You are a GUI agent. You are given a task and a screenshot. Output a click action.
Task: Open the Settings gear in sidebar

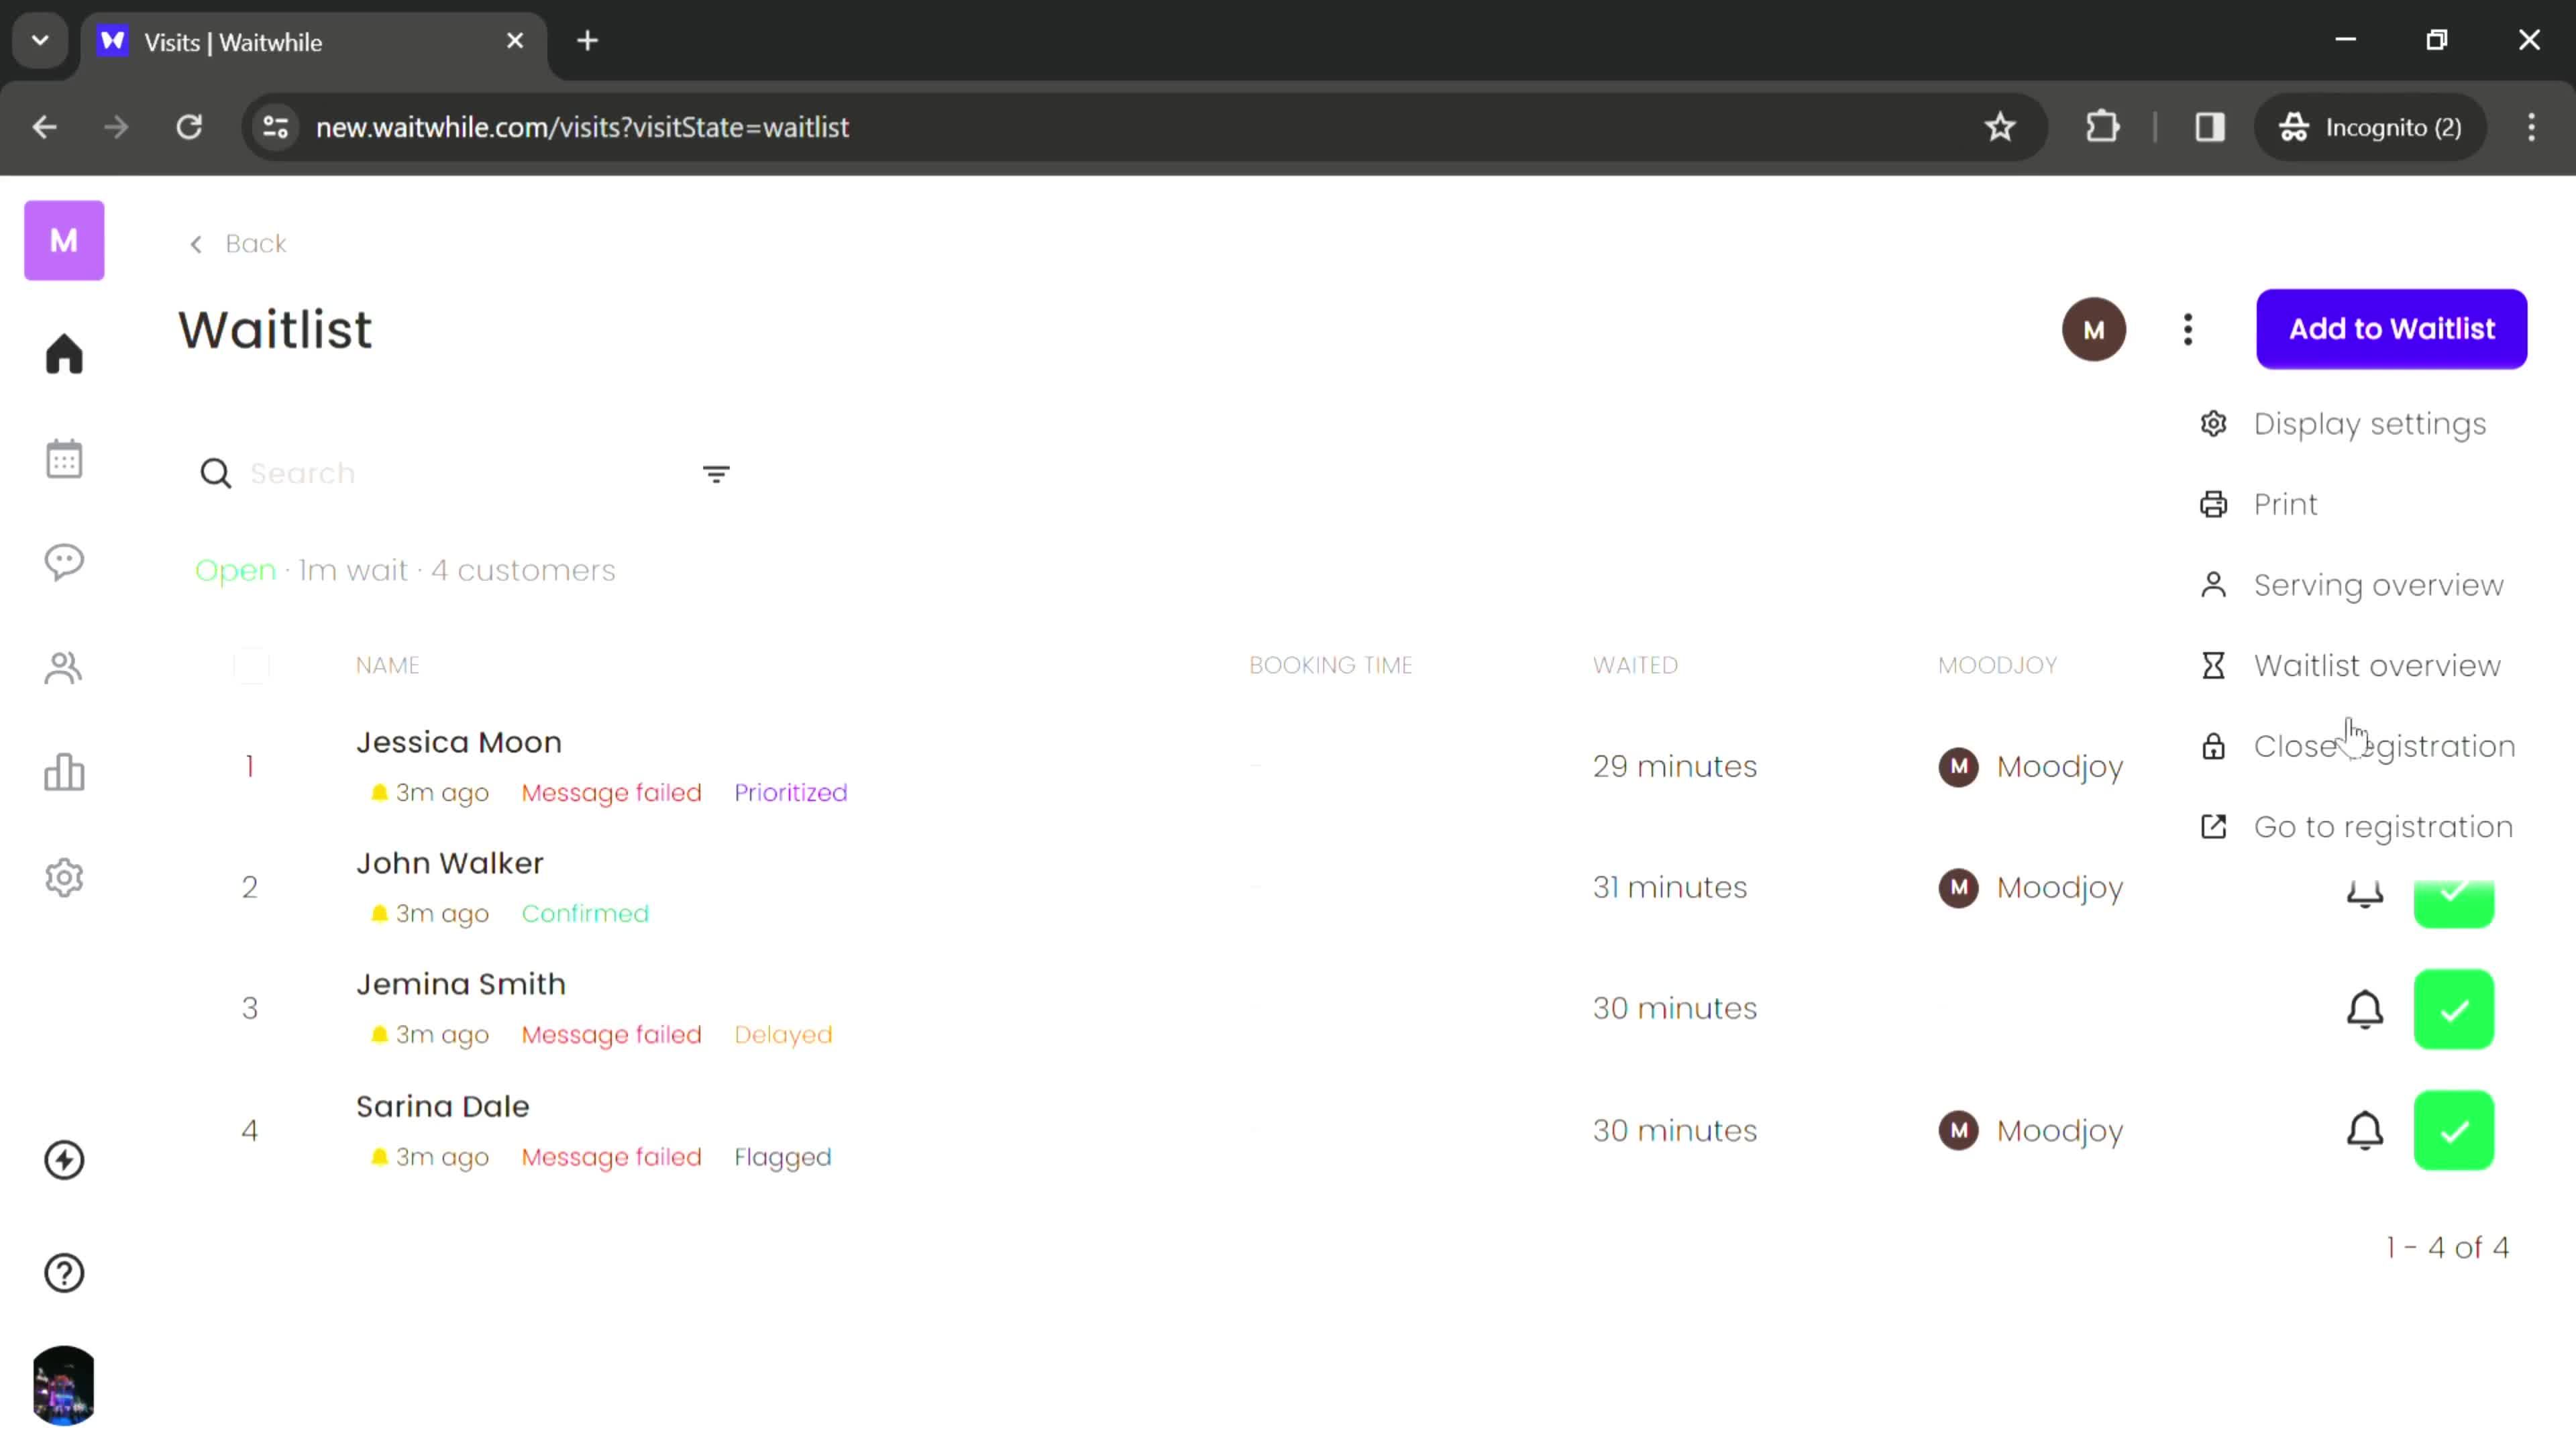click(x=64, y=878)
